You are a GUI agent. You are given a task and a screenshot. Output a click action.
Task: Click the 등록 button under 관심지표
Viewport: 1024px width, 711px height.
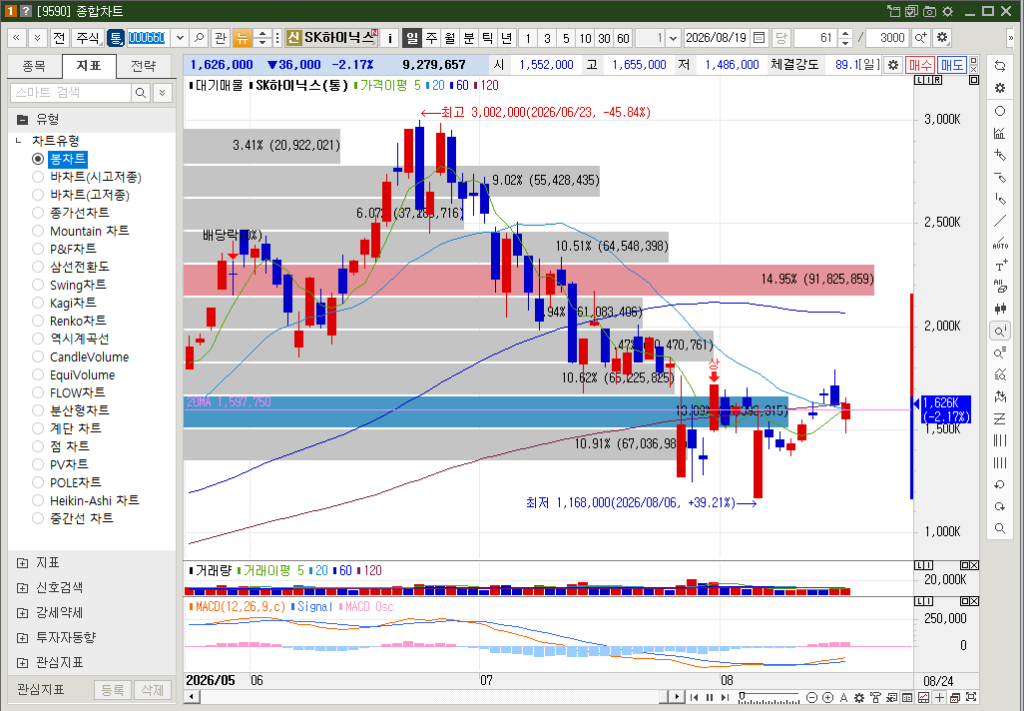(x=113, y=690)
